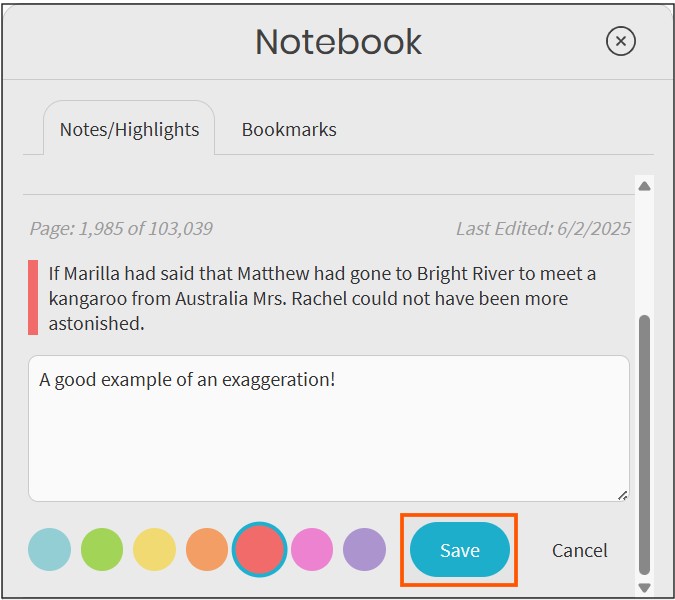Click the Page 1,985 of 103,039 label
675x600 pixels.
click(x=121, y=229)
